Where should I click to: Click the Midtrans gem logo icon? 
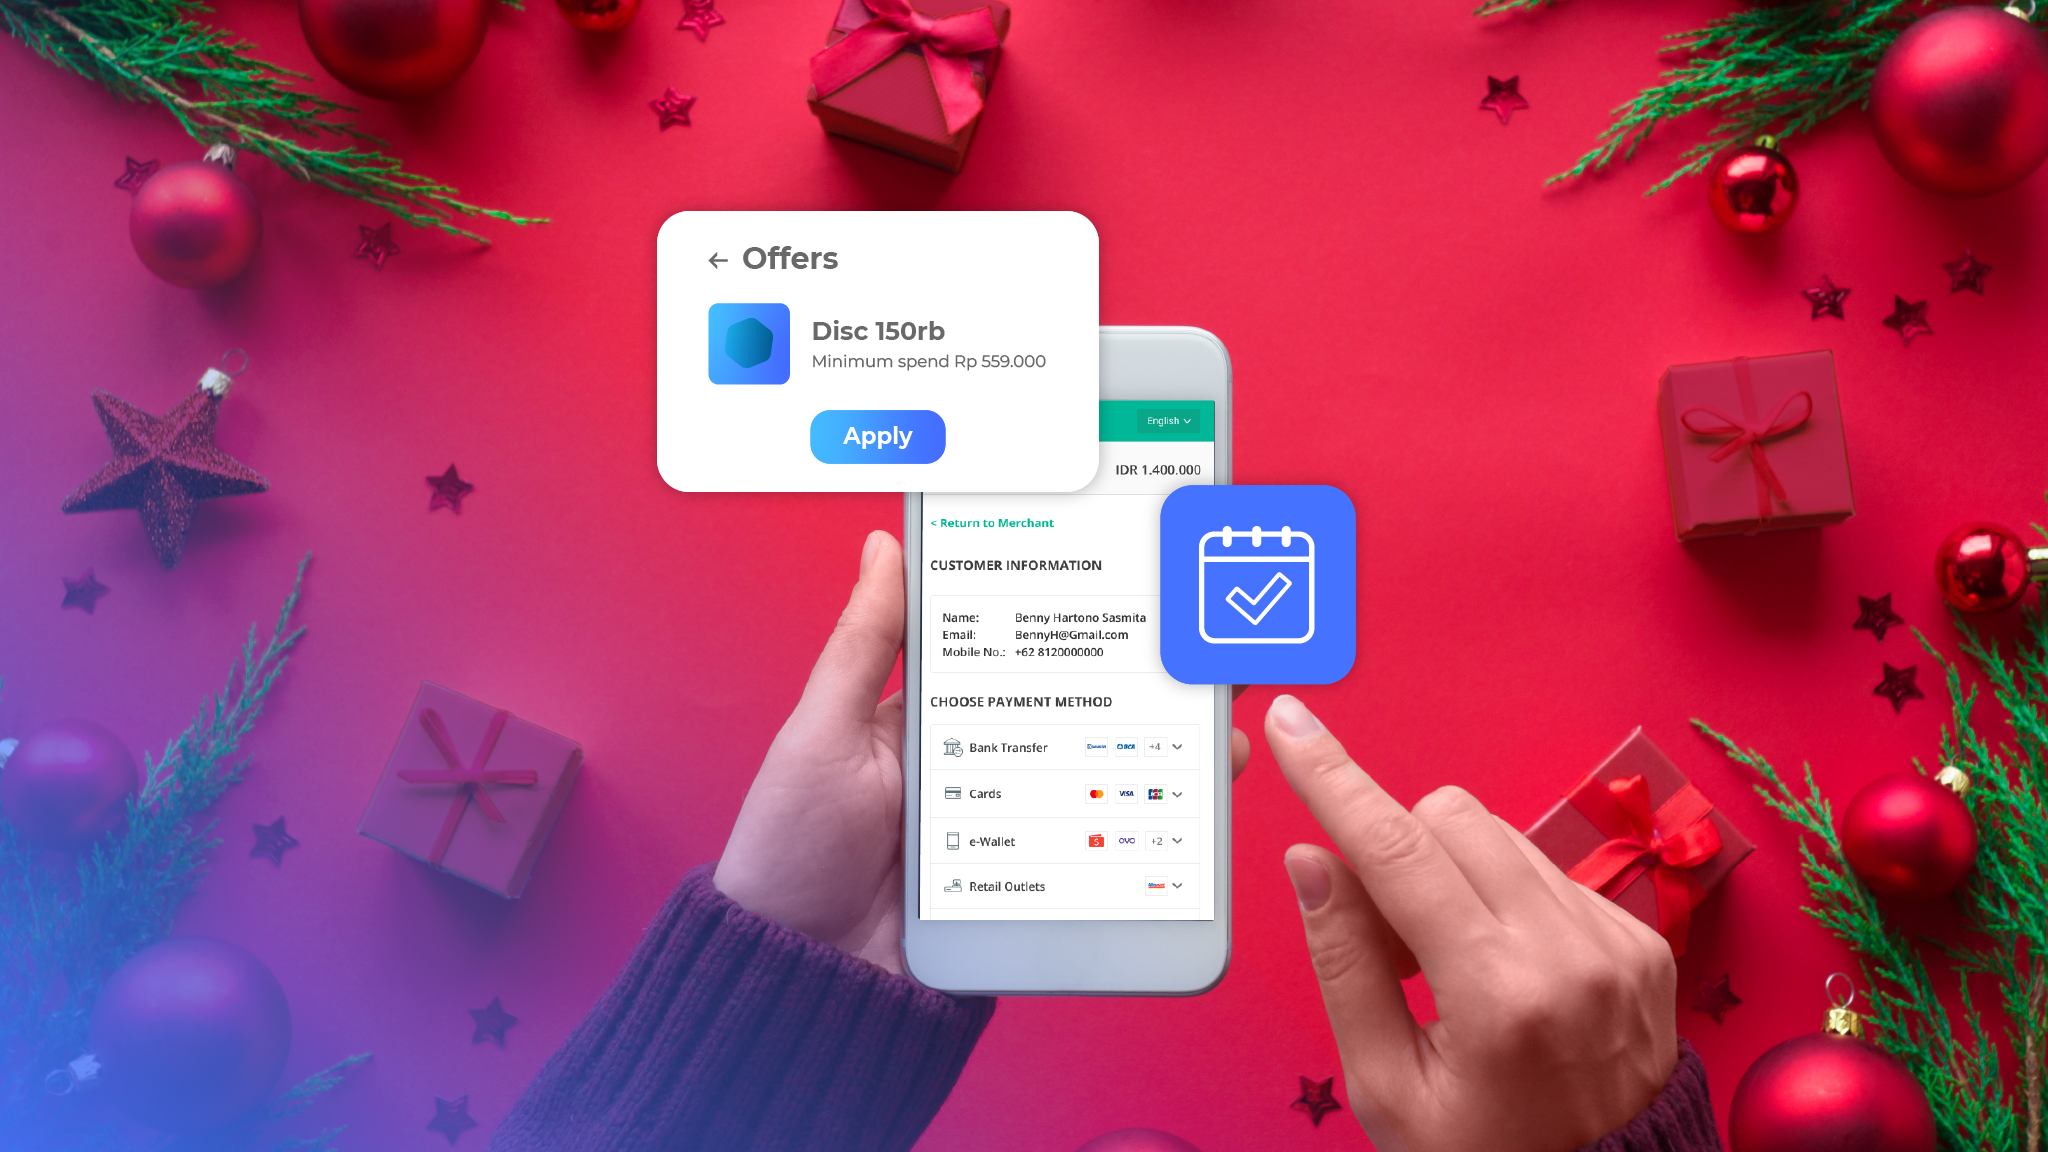pos(748,343)
